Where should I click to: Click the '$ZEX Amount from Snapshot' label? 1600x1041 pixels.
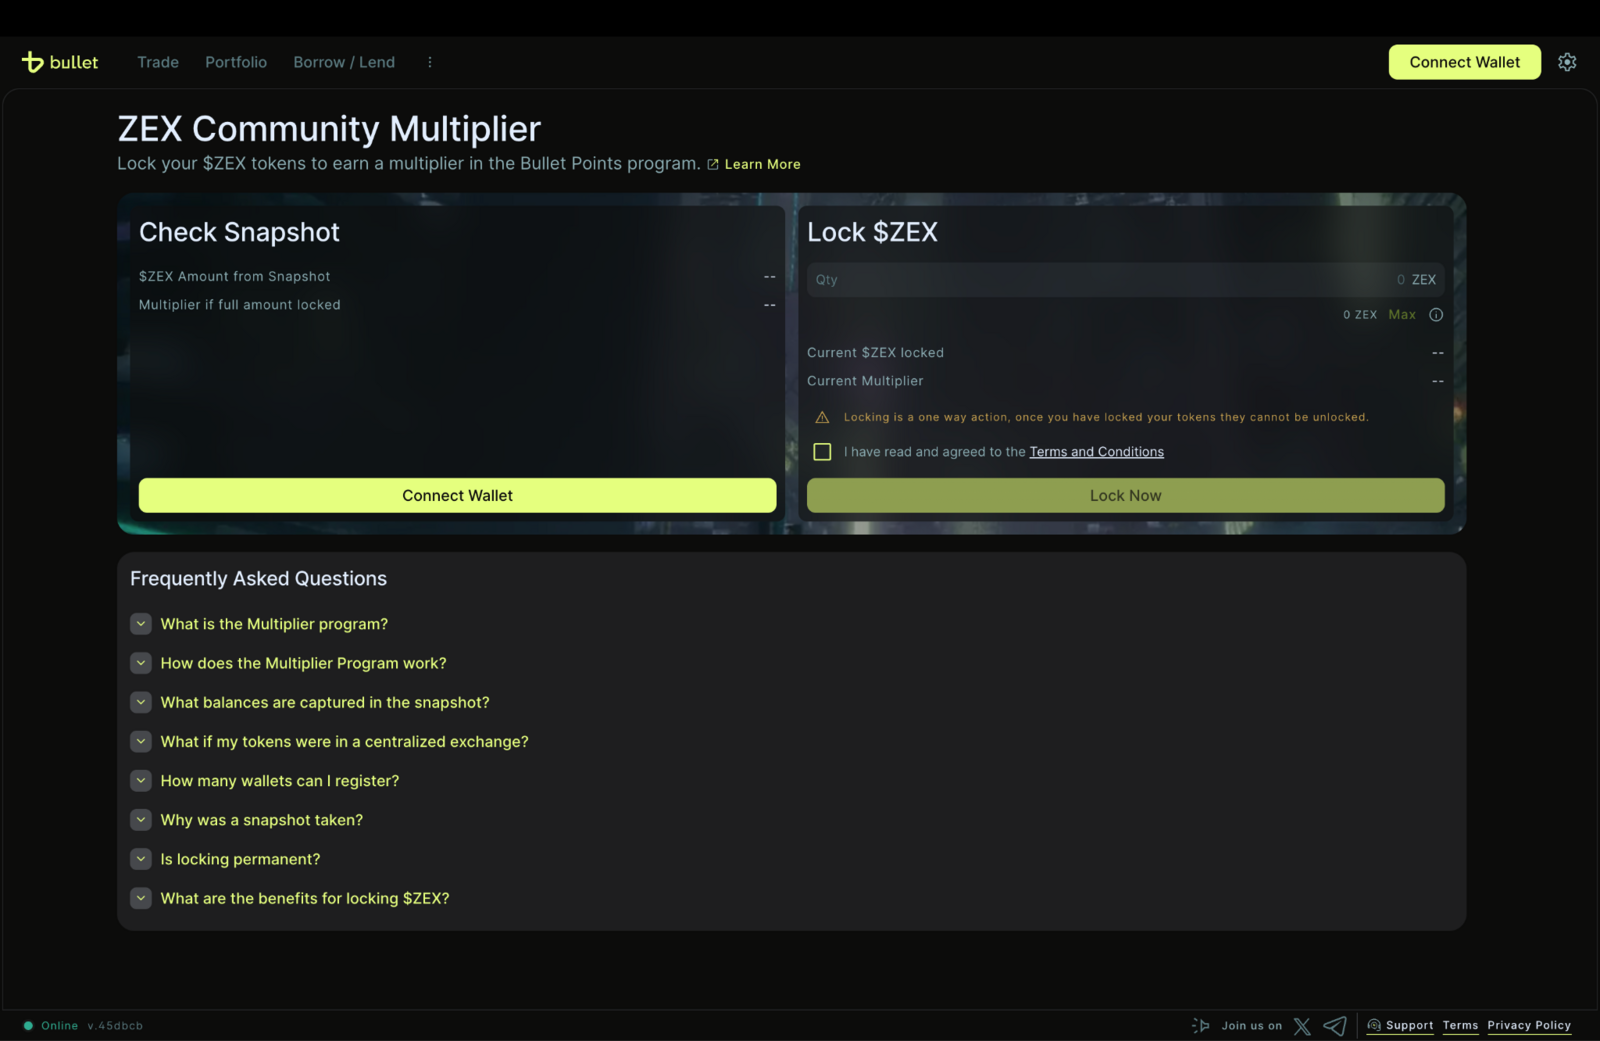(x=234, y=277)
